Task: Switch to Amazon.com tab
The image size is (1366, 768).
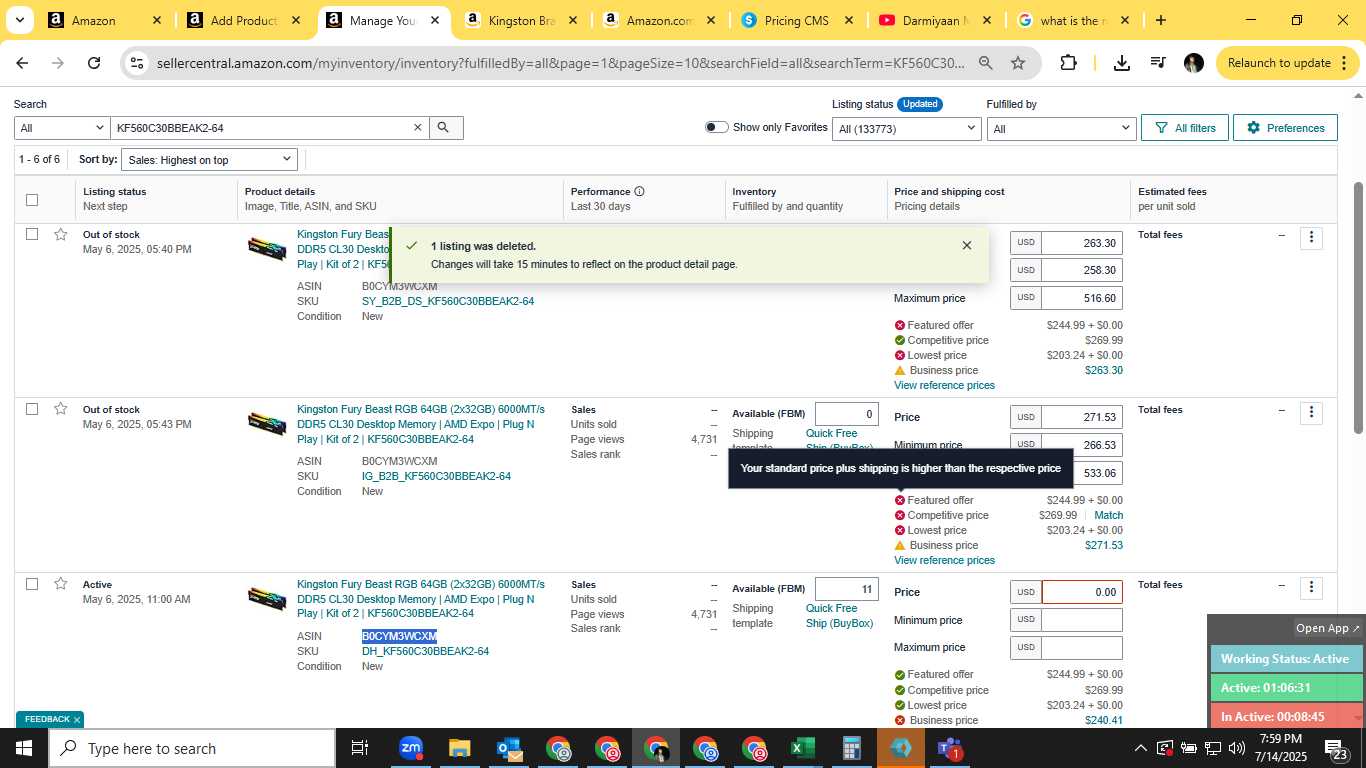Action: point(660,20)
